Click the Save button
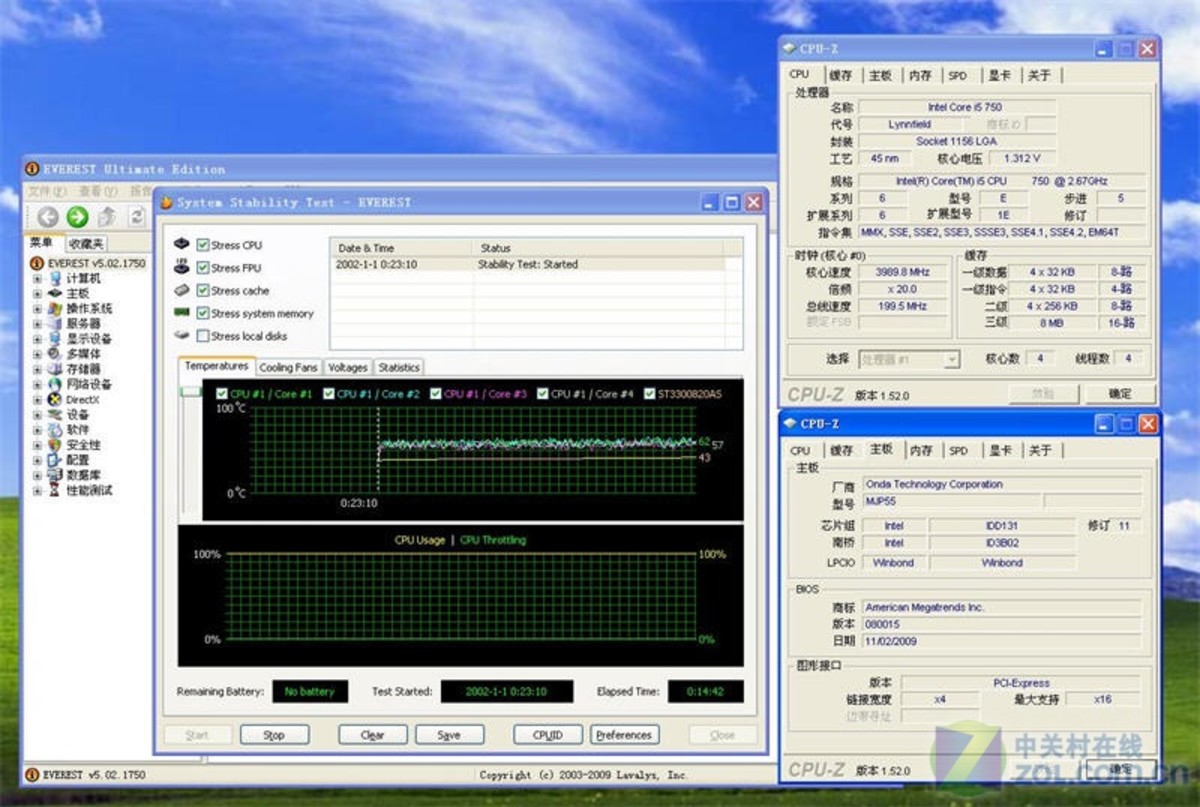This screenshot has height=807, width=1200. 449,735
